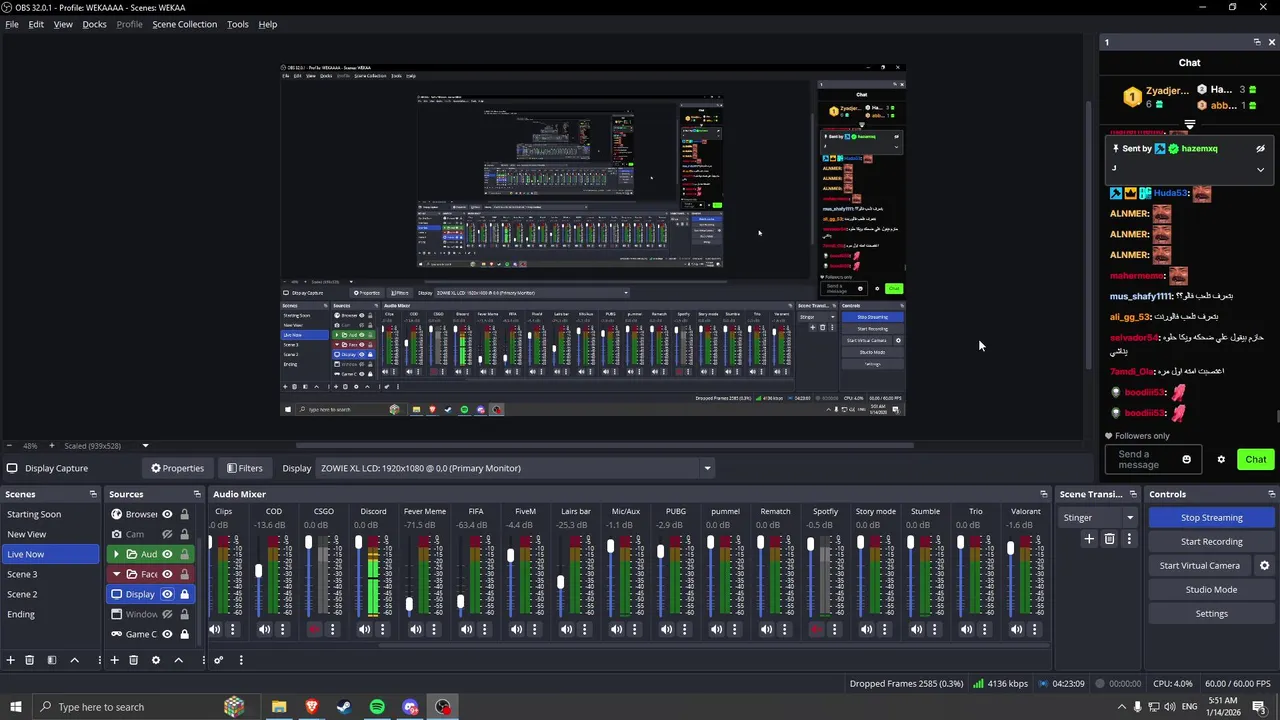
Task: Open File Explorer from taskbar
Action: (x=279, y=707)
